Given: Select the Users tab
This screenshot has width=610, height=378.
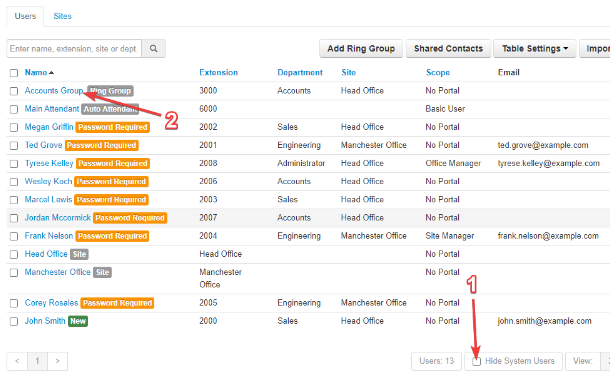Looking at the screenshot, I should click(25, 16).
